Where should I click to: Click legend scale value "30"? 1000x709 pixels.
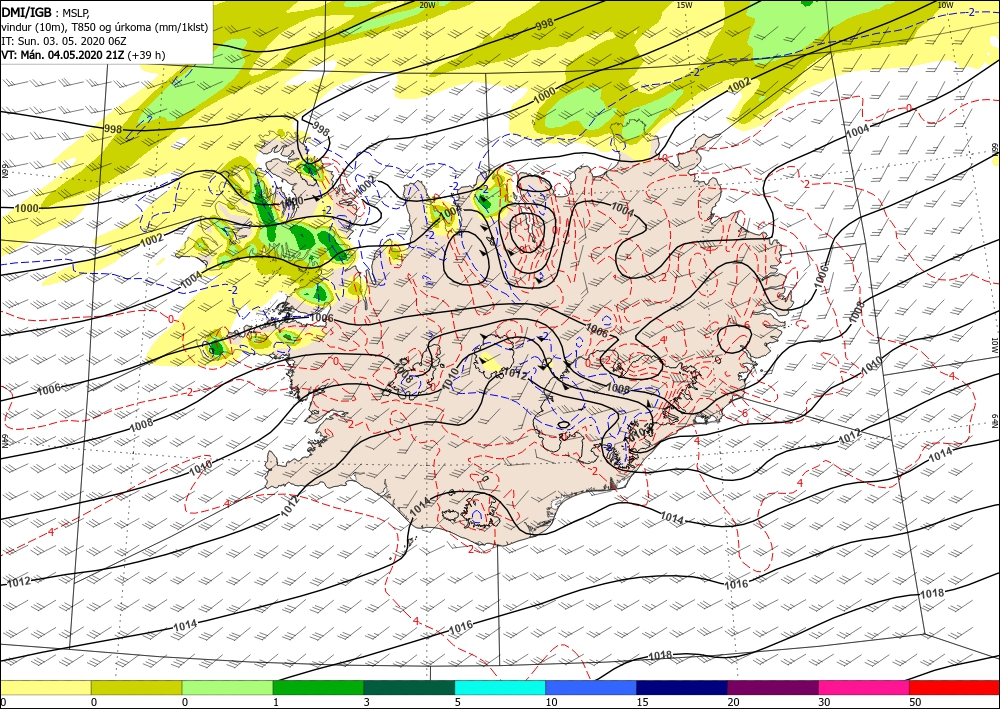click(824, 702)
